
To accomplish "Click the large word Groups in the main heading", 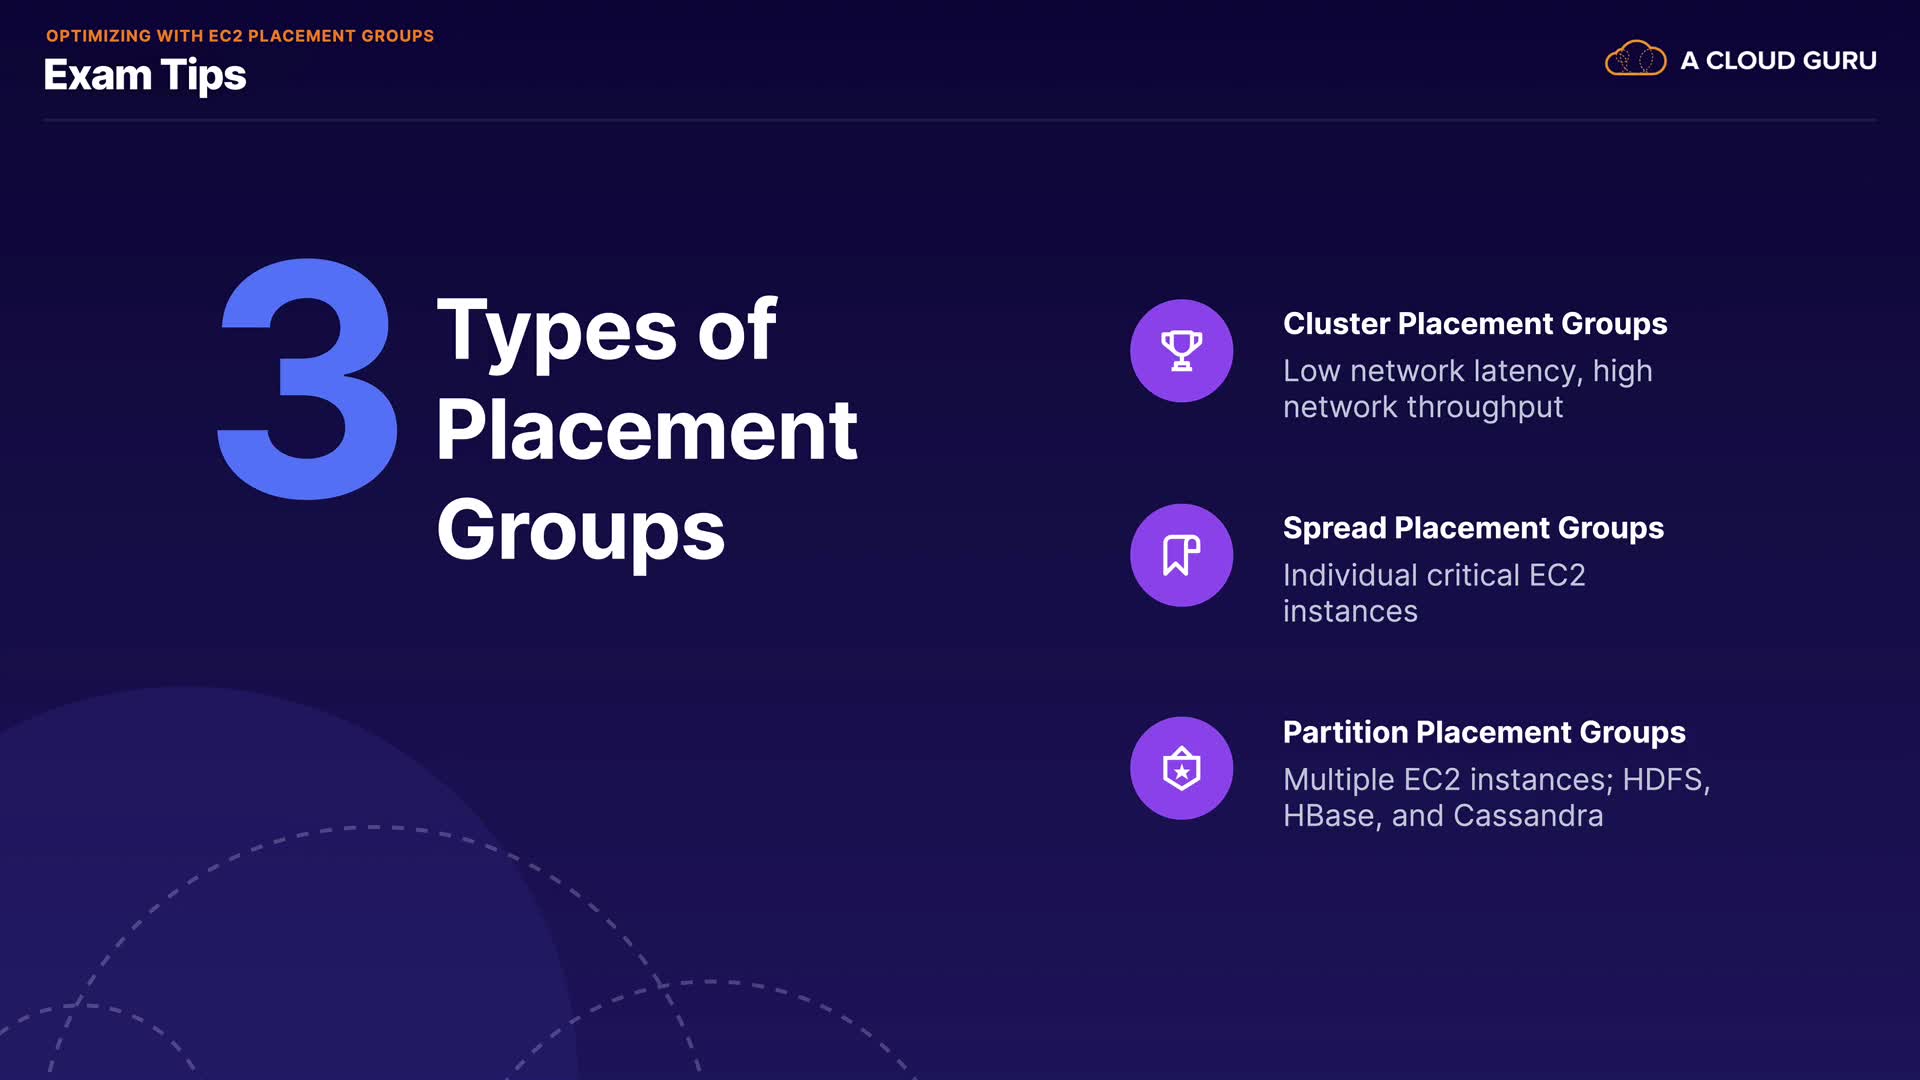I will point(580,530).
